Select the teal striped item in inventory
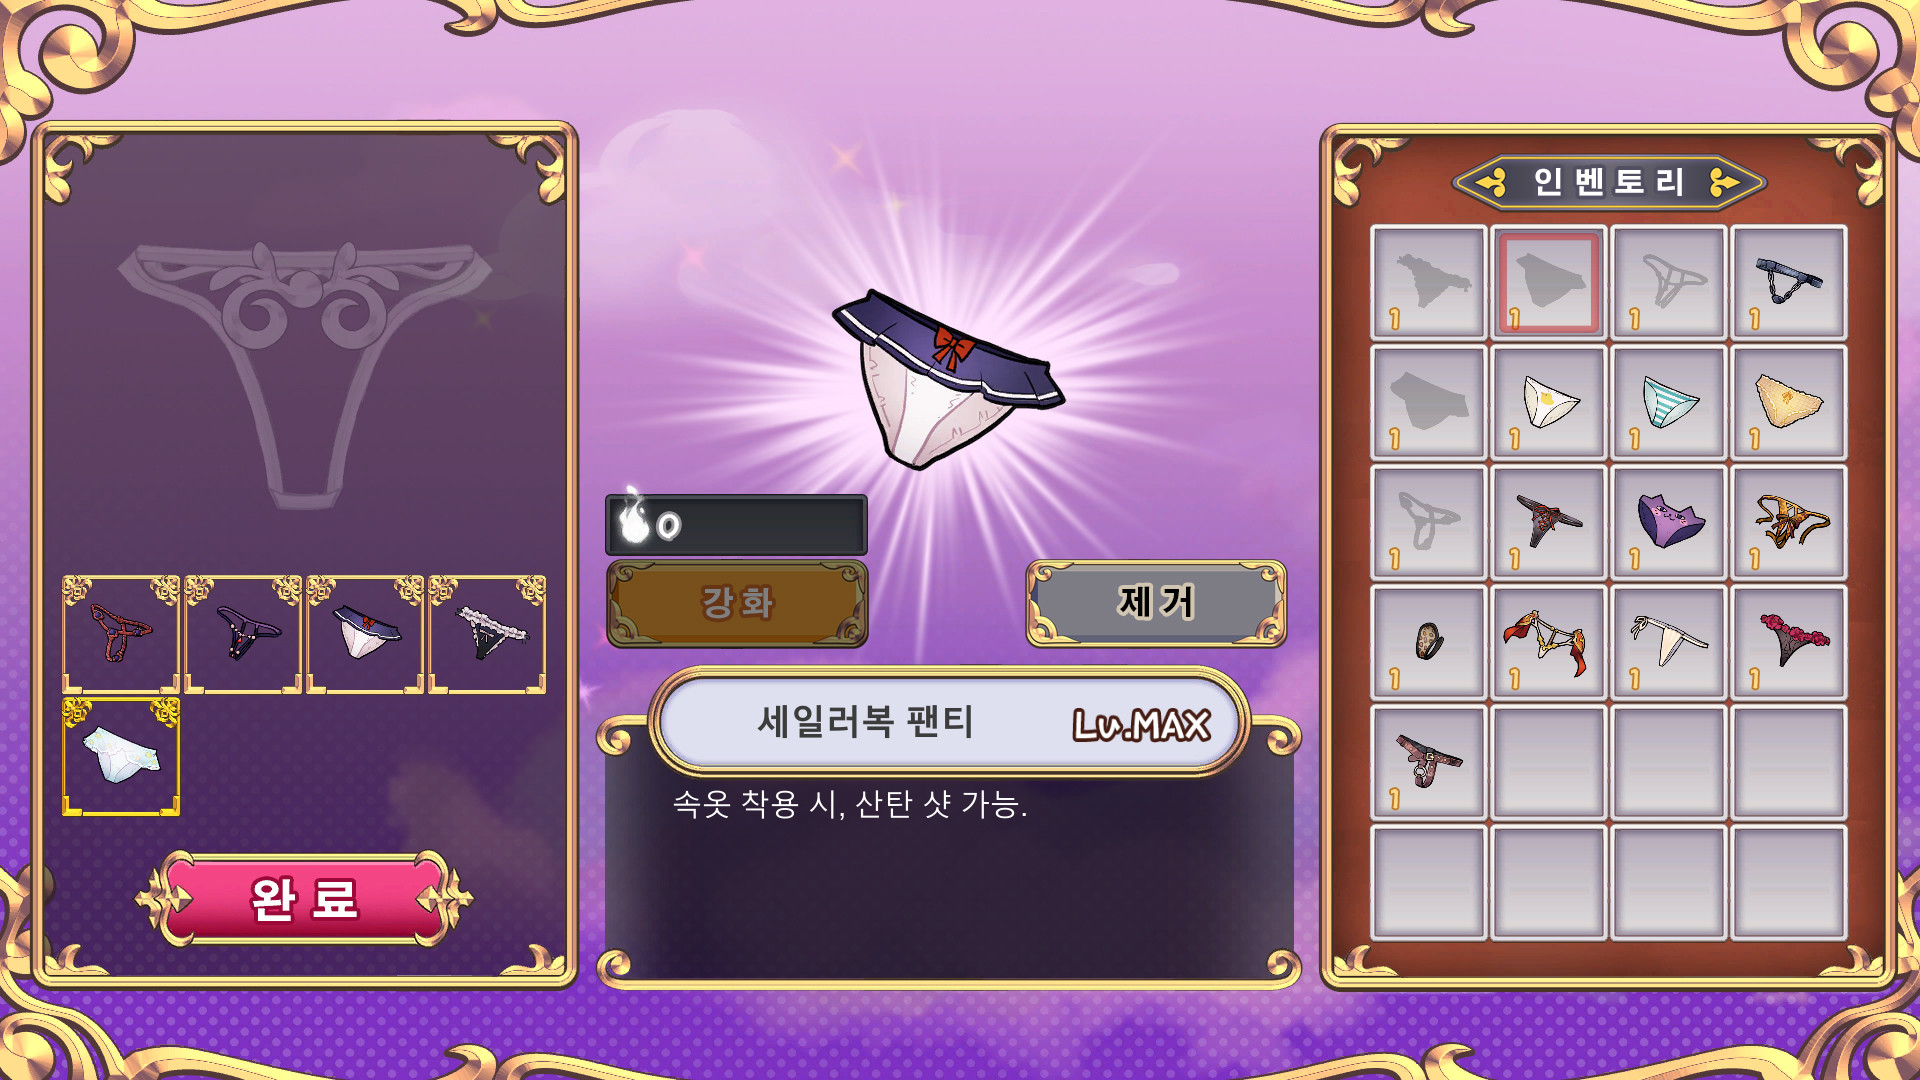The image size is (1920, 1080). pos(1669,403)
